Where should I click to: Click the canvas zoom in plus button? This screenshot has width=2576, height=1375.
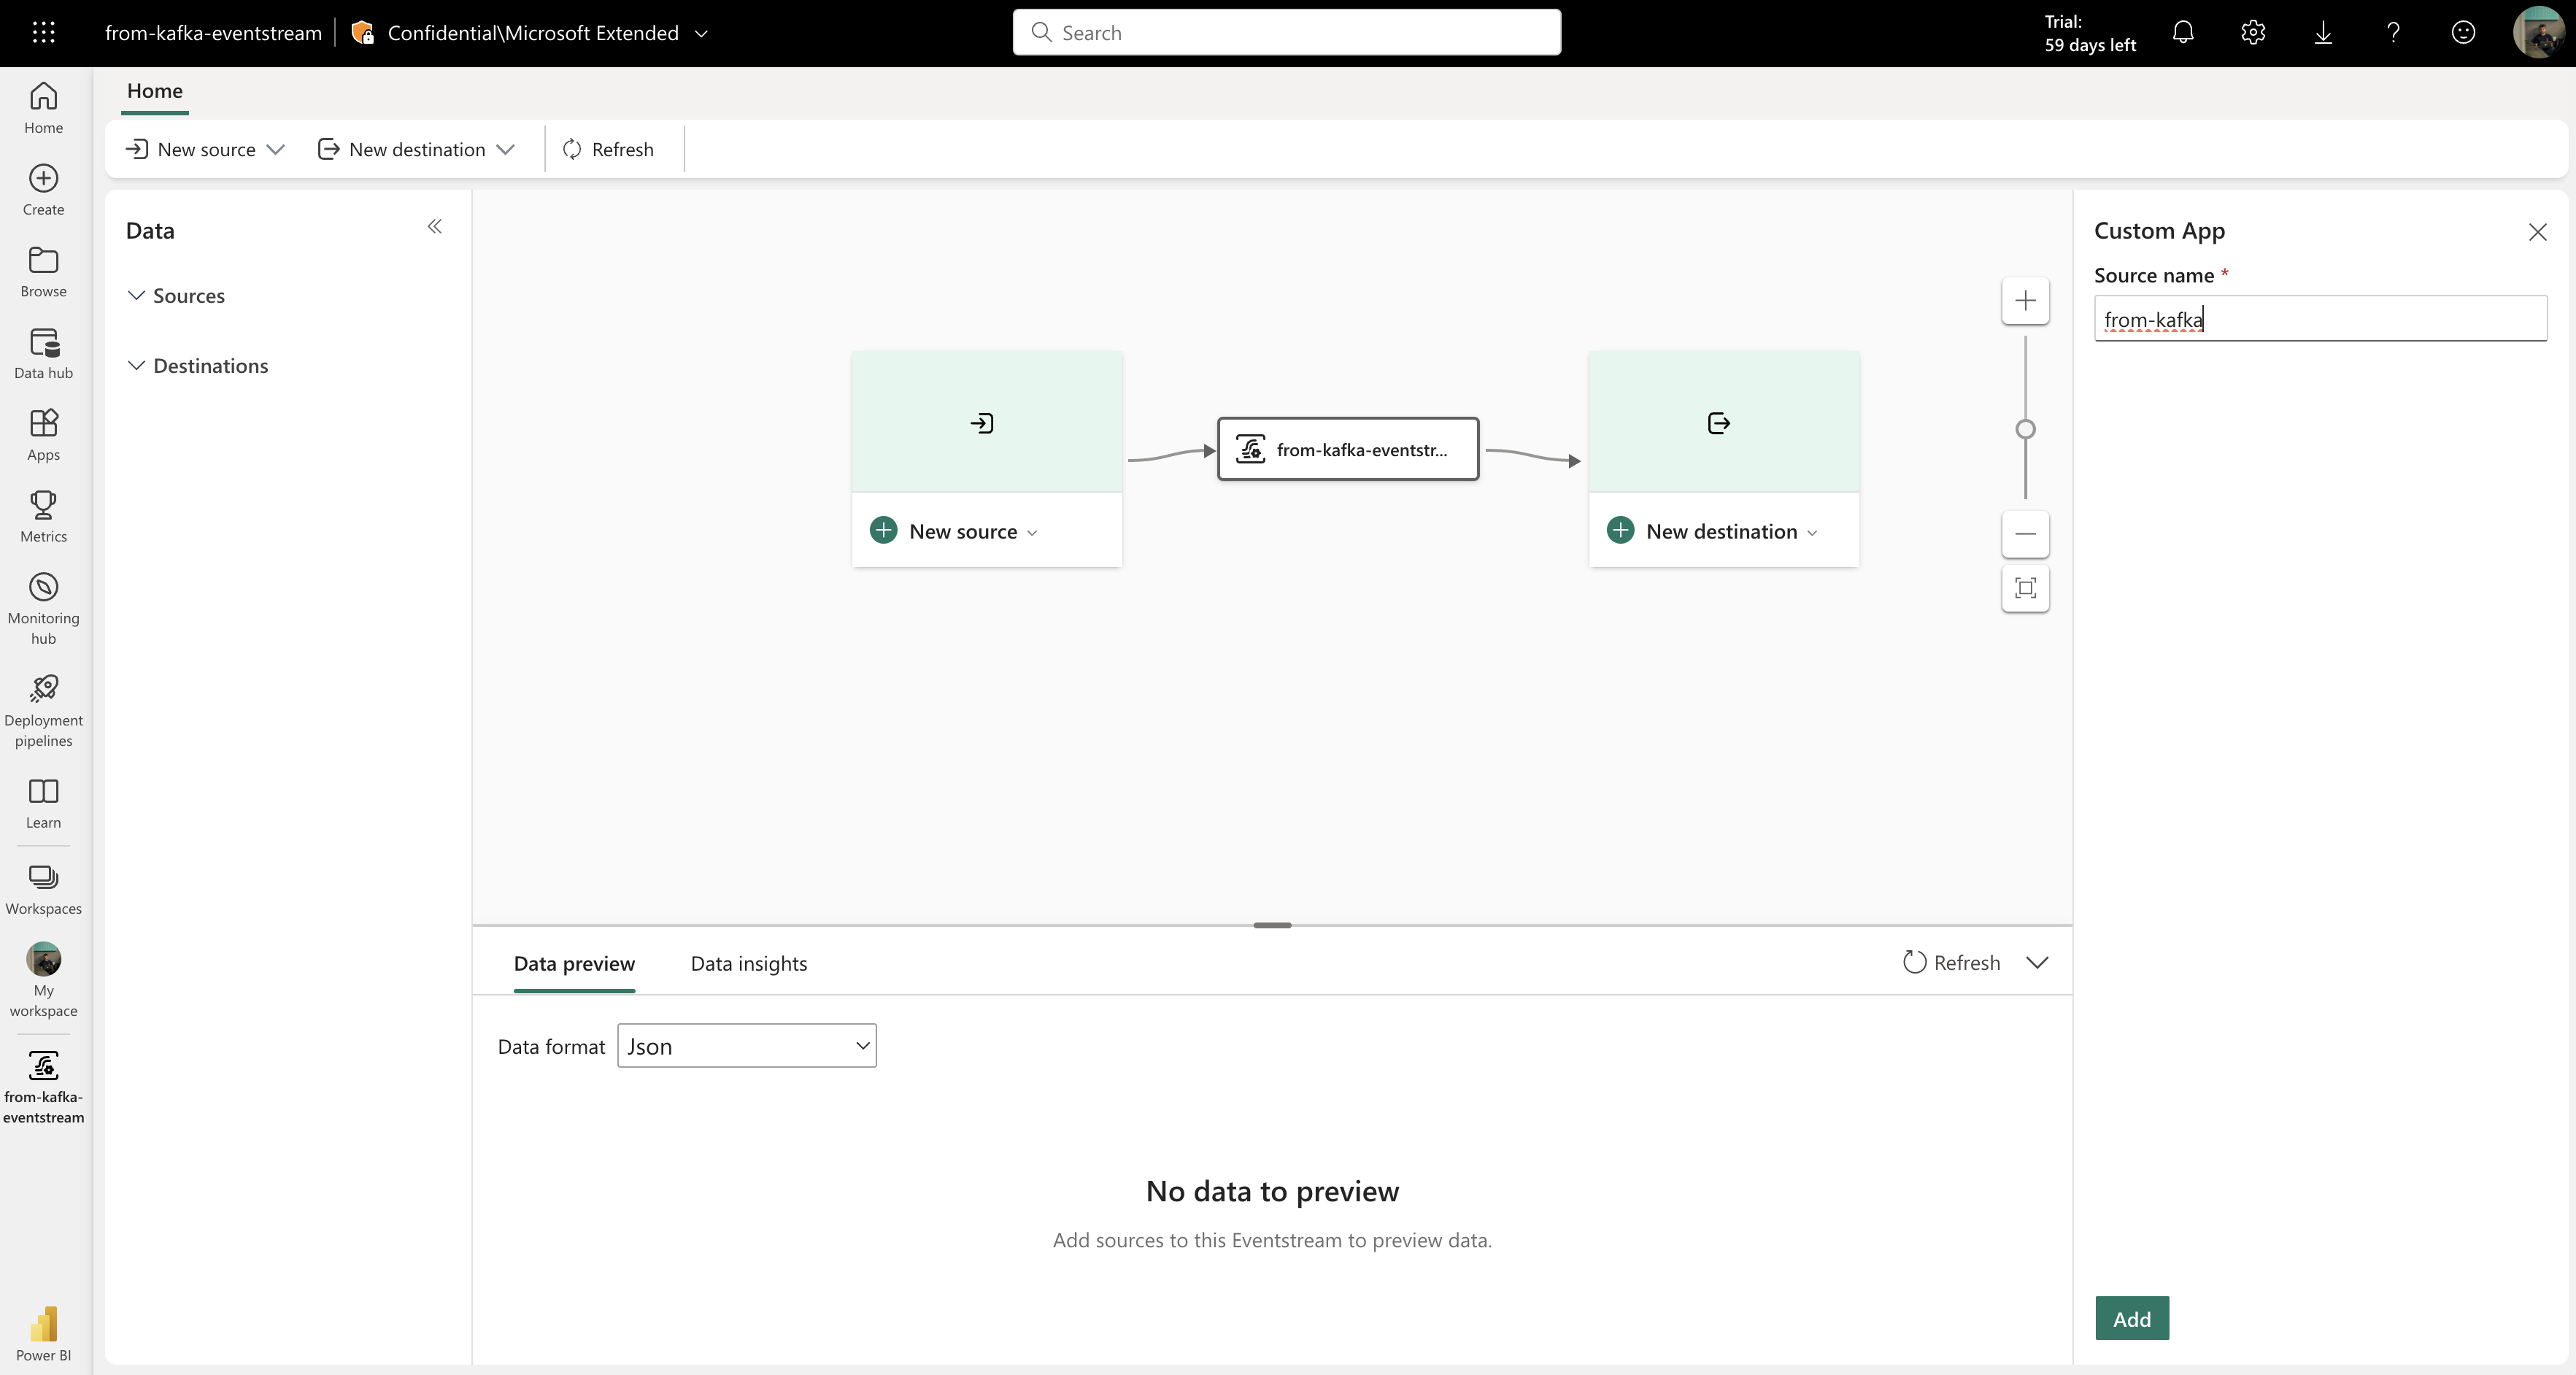click(x=2025, y=300)
